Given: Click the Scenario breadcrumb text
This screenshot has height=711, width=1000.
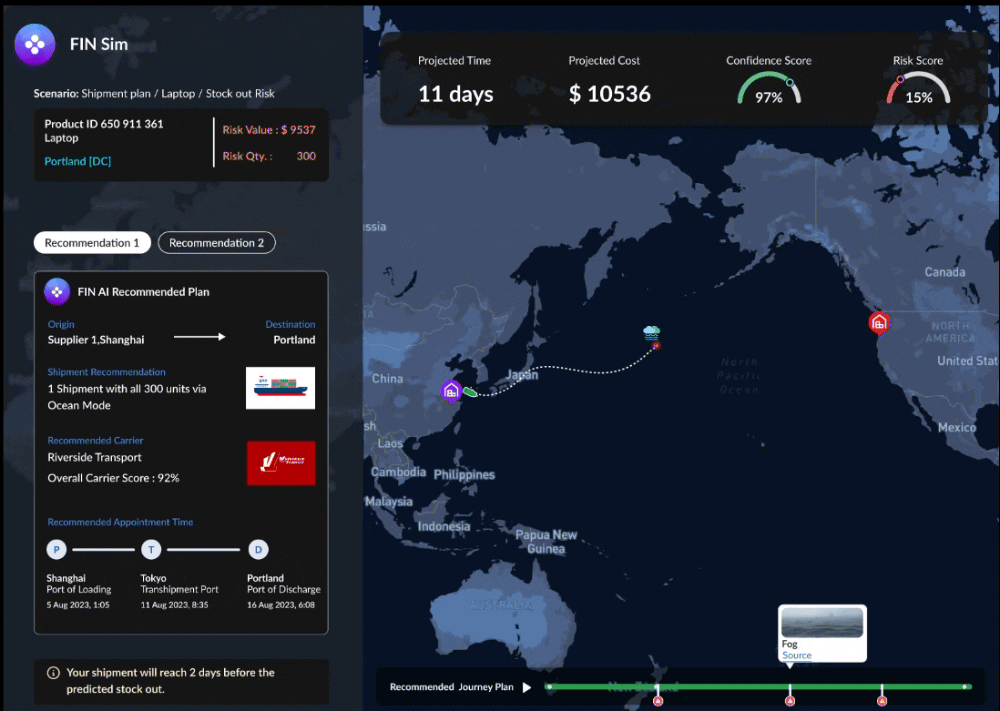Looking at the screenshot, I should 154,93.
